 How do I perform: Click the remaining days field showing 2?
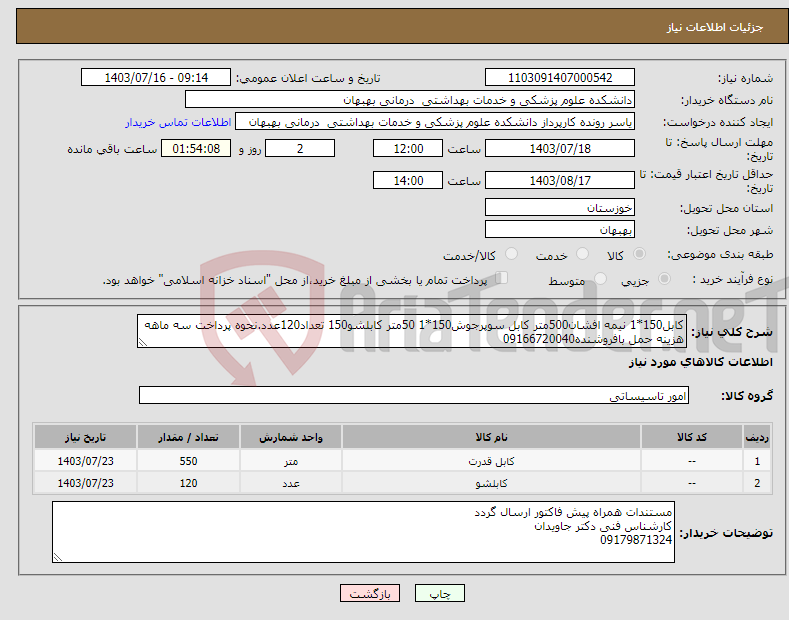[x=300, y=148]
